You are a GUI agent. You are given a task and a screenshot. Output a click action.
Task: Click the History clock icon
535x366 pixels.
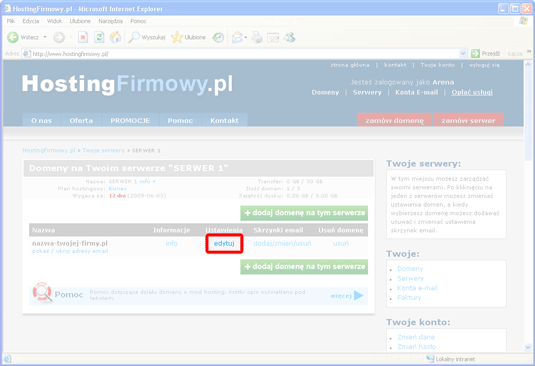(218, 37)
